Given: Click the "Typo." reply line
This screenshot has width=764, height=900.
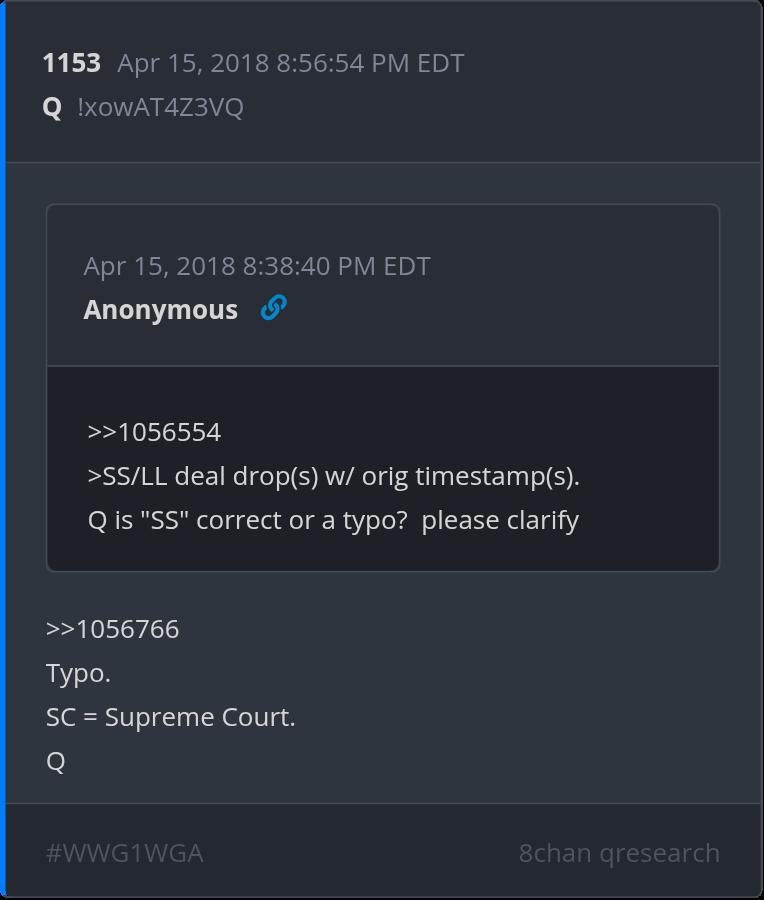Looking at the screenshot, I should click(78, 673).
